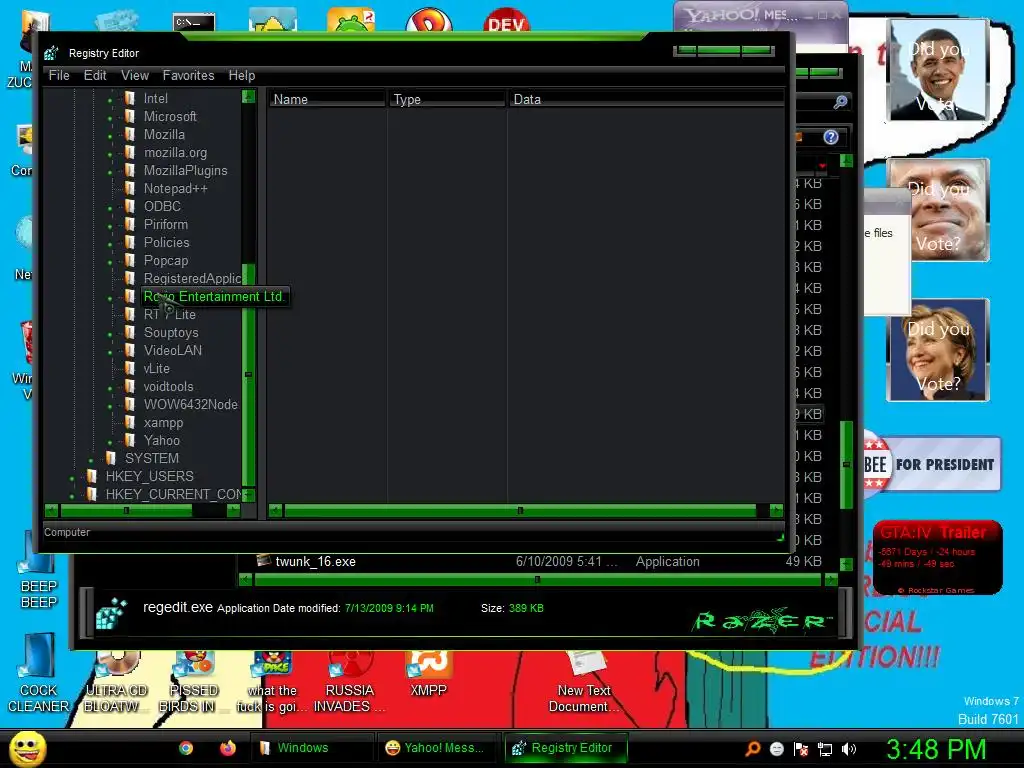The height and width of the screenshot is (768, 1024).
Task: Click the tree pane scroll-up arrow
Action: [x=248, y=97]
